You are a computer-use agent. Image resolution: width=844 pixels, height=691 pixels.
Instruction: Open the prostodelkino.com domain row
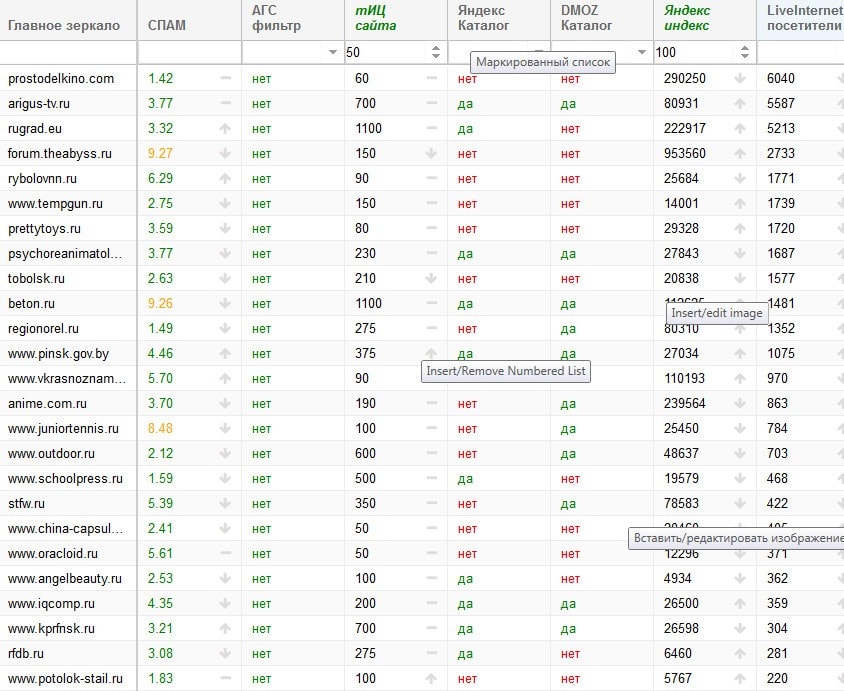click(61, 79)
